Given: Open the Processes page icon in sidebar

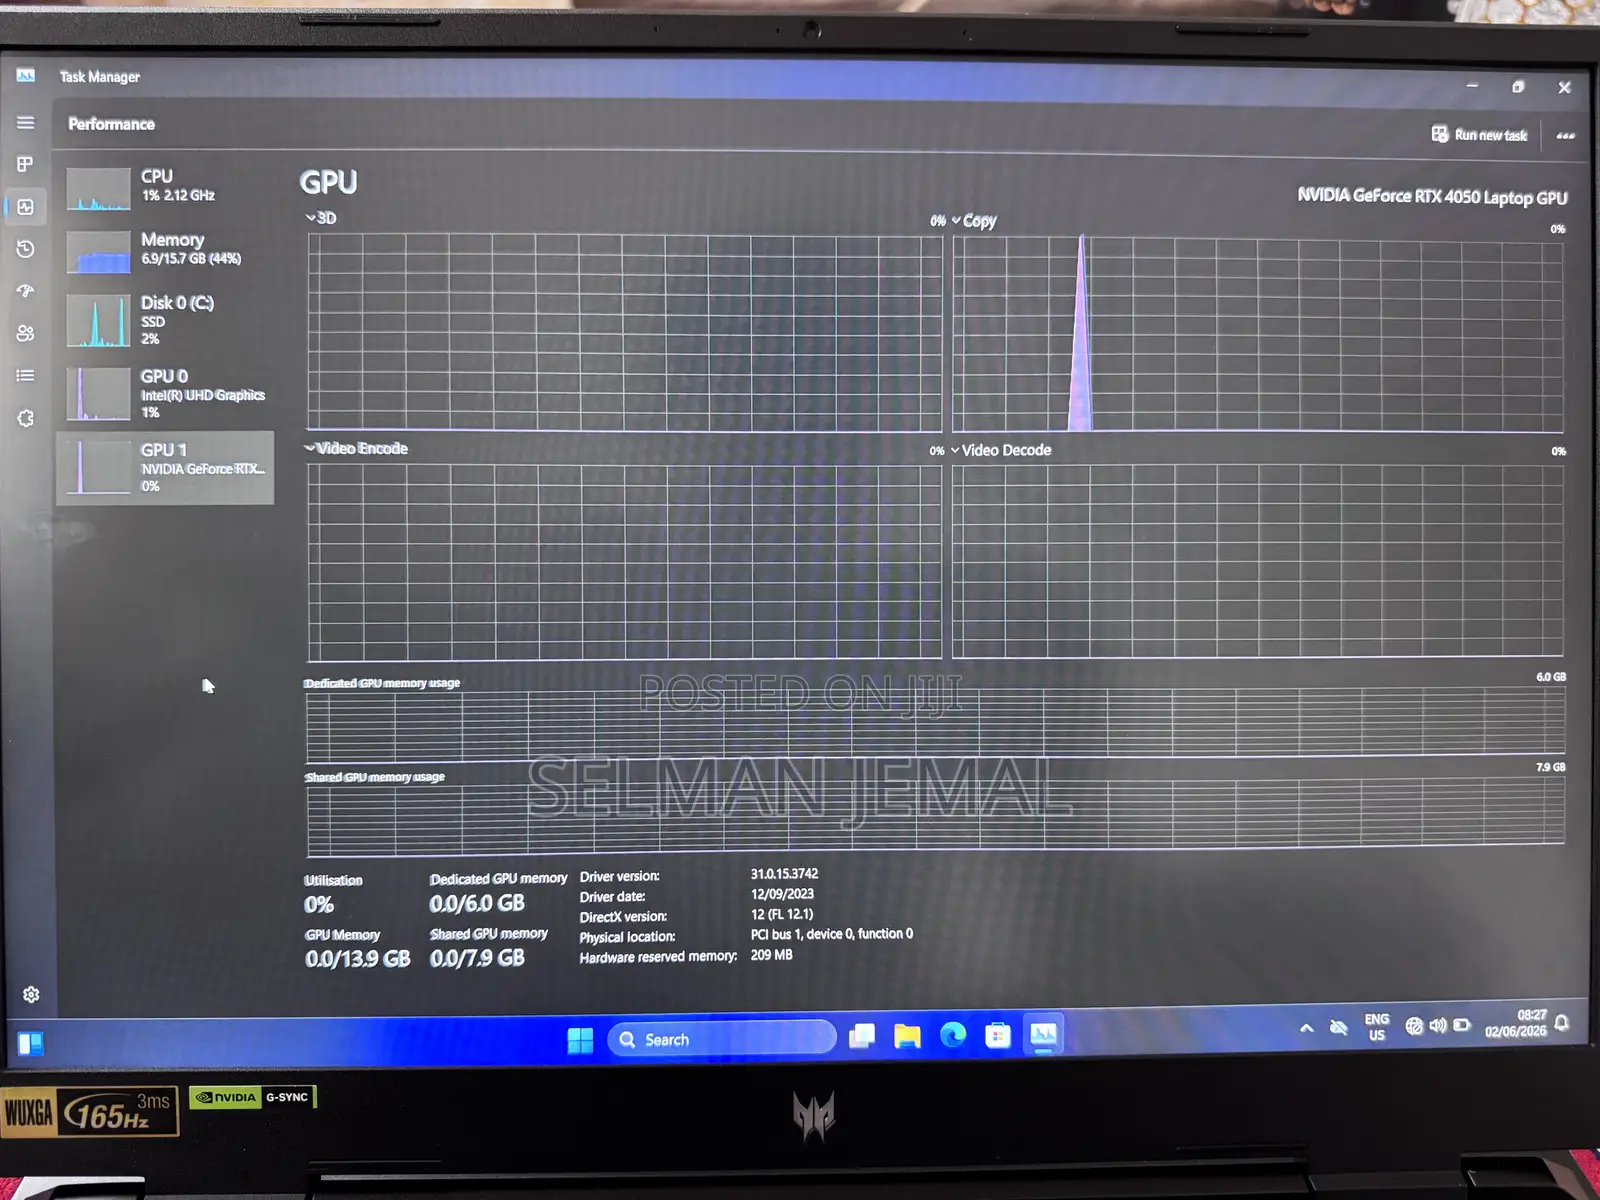Looking at the screenshot, I should point(26,164).
